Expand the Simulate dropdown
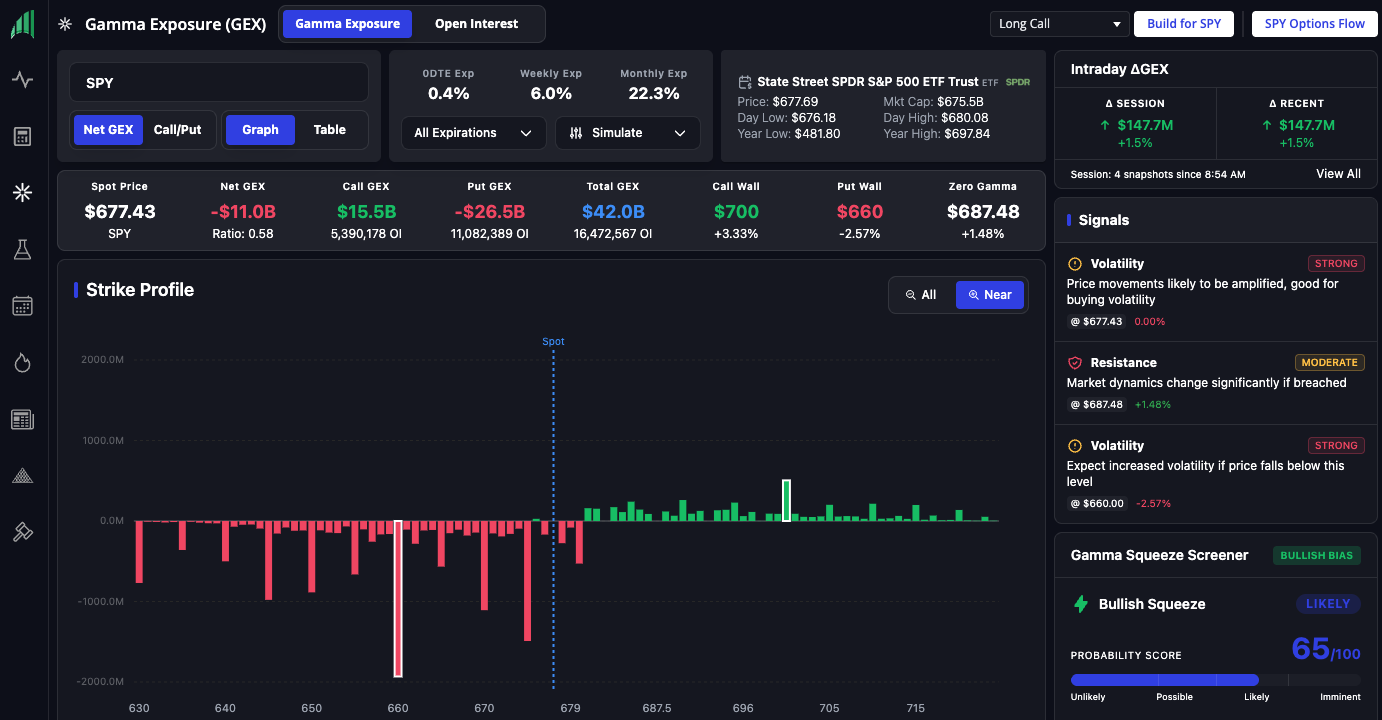 [628, 132]
